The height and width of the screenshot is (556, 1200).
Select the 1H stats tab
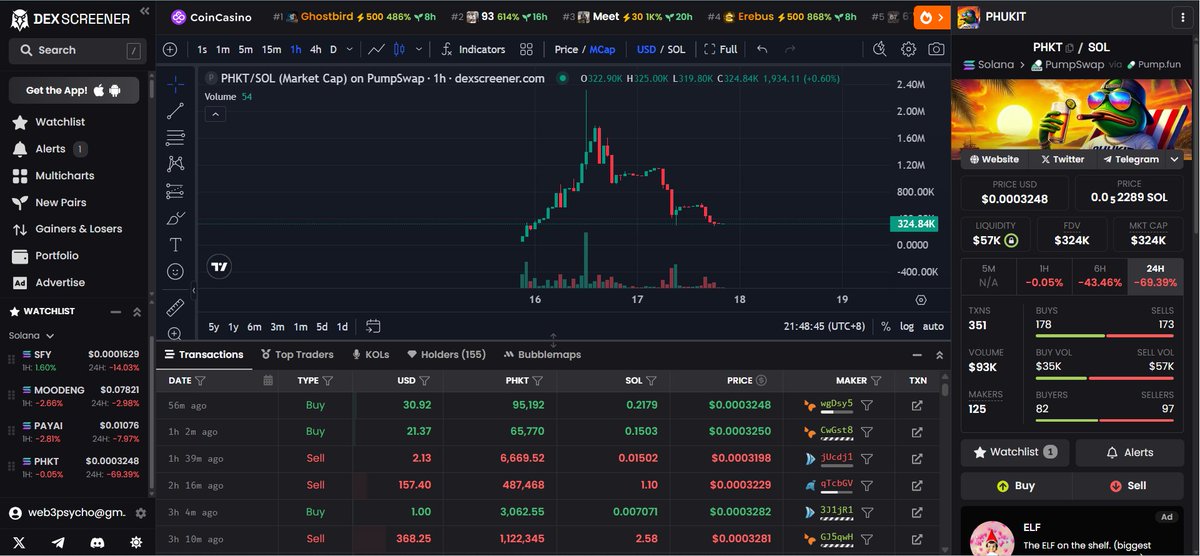pyautogui.click(x=1044, y=276)
